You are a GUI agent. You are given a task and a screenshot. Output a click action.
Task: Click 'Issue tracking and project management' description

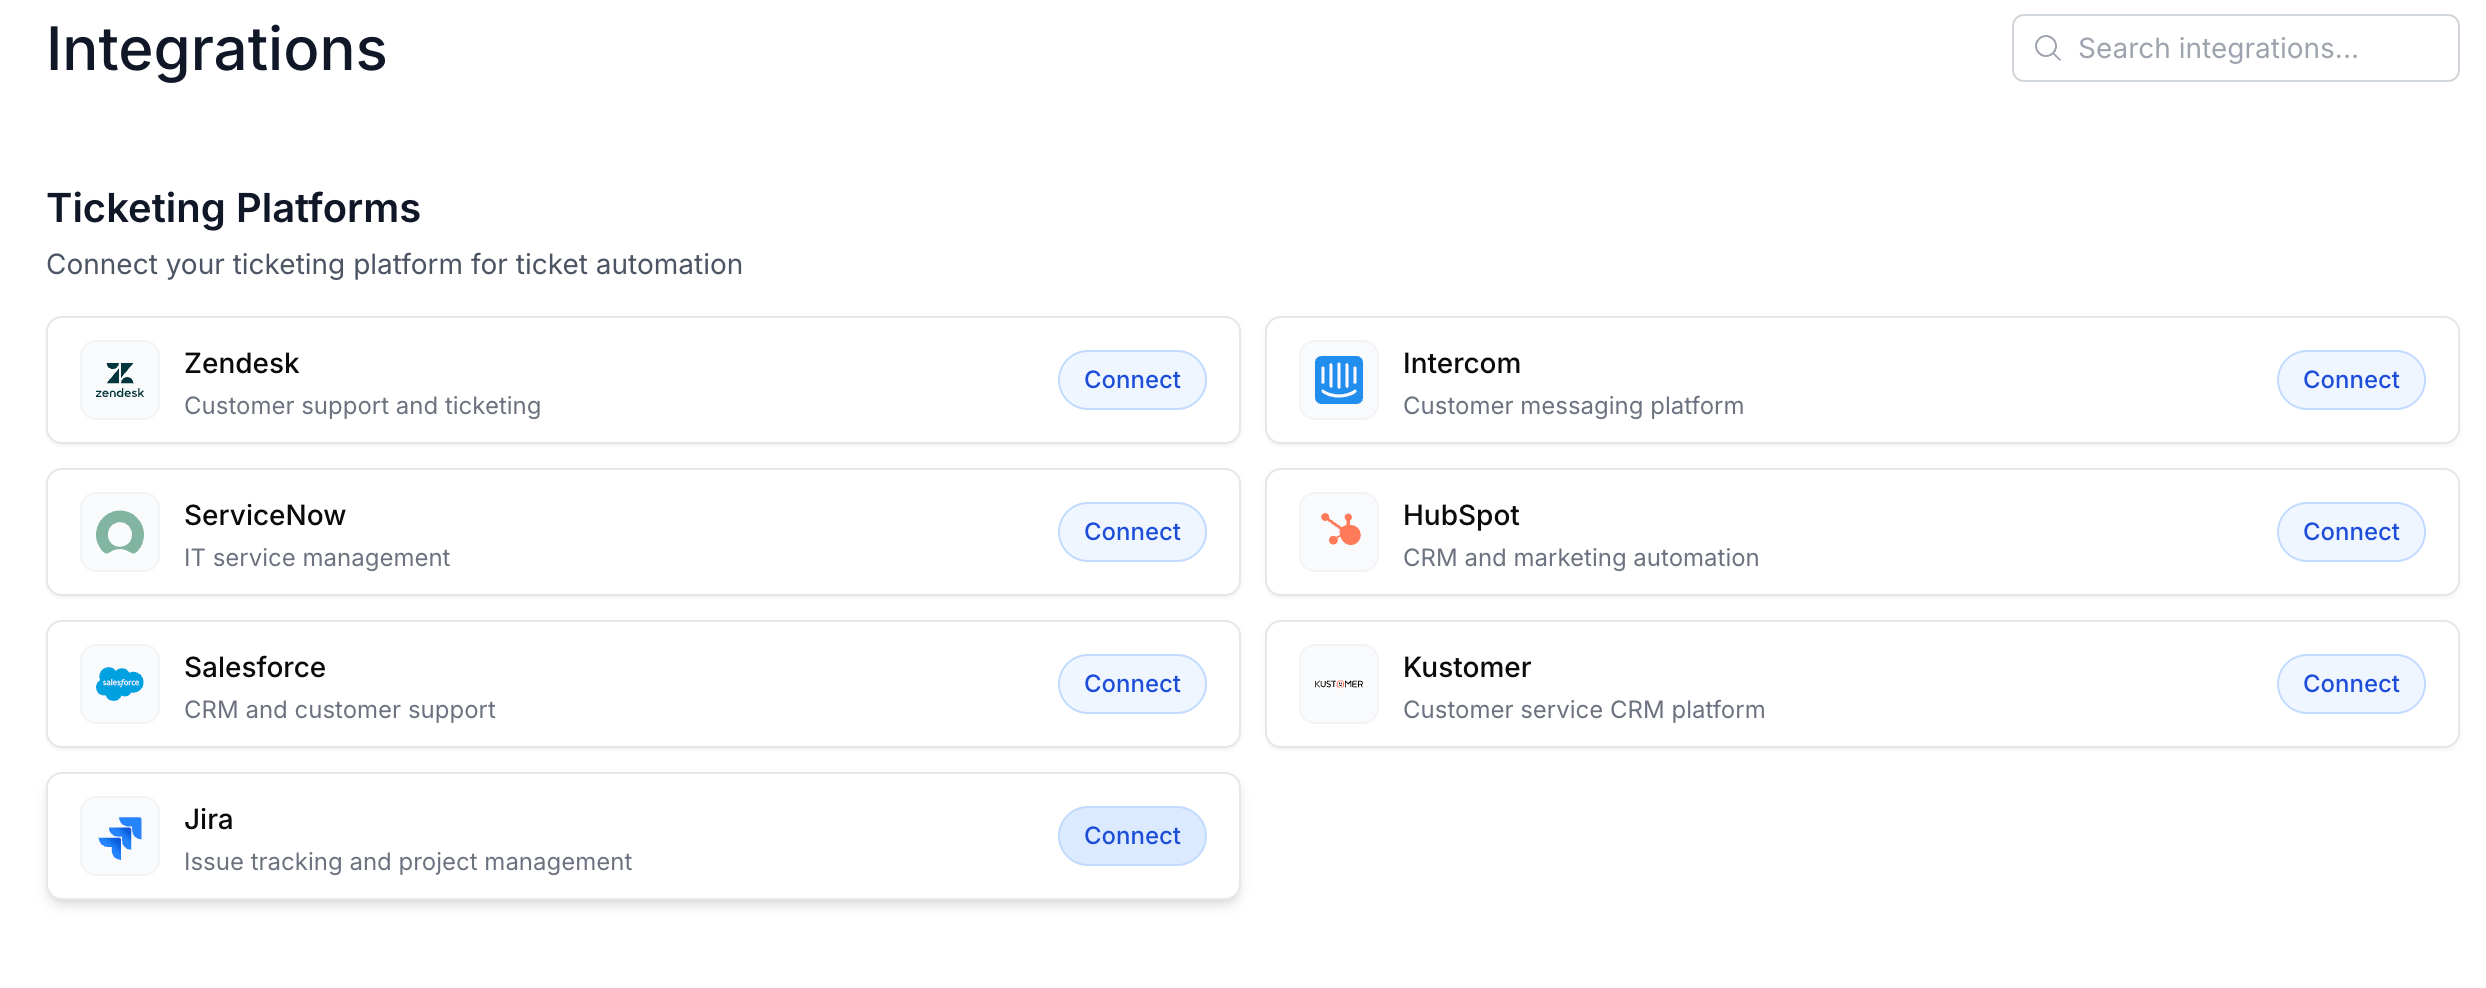pos(408,862)
